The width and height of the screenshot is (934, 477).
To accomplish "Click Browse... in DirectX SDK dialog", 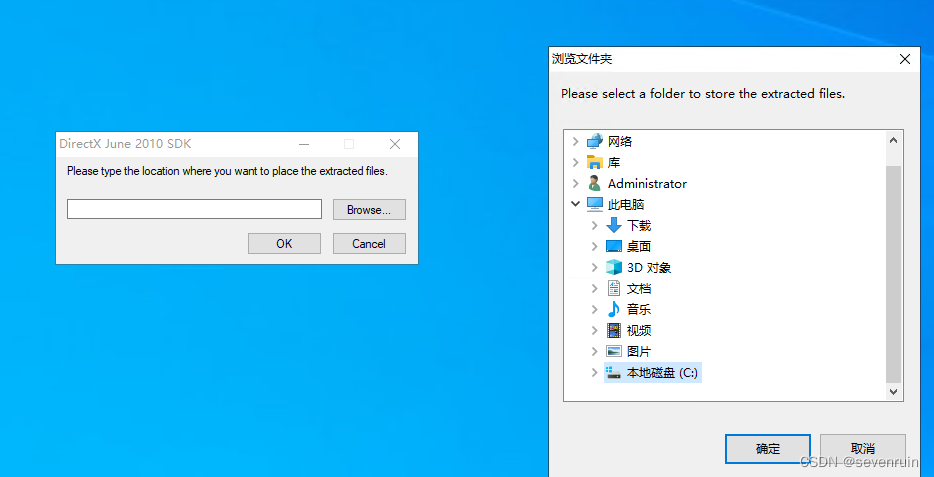I will (369, 210).
